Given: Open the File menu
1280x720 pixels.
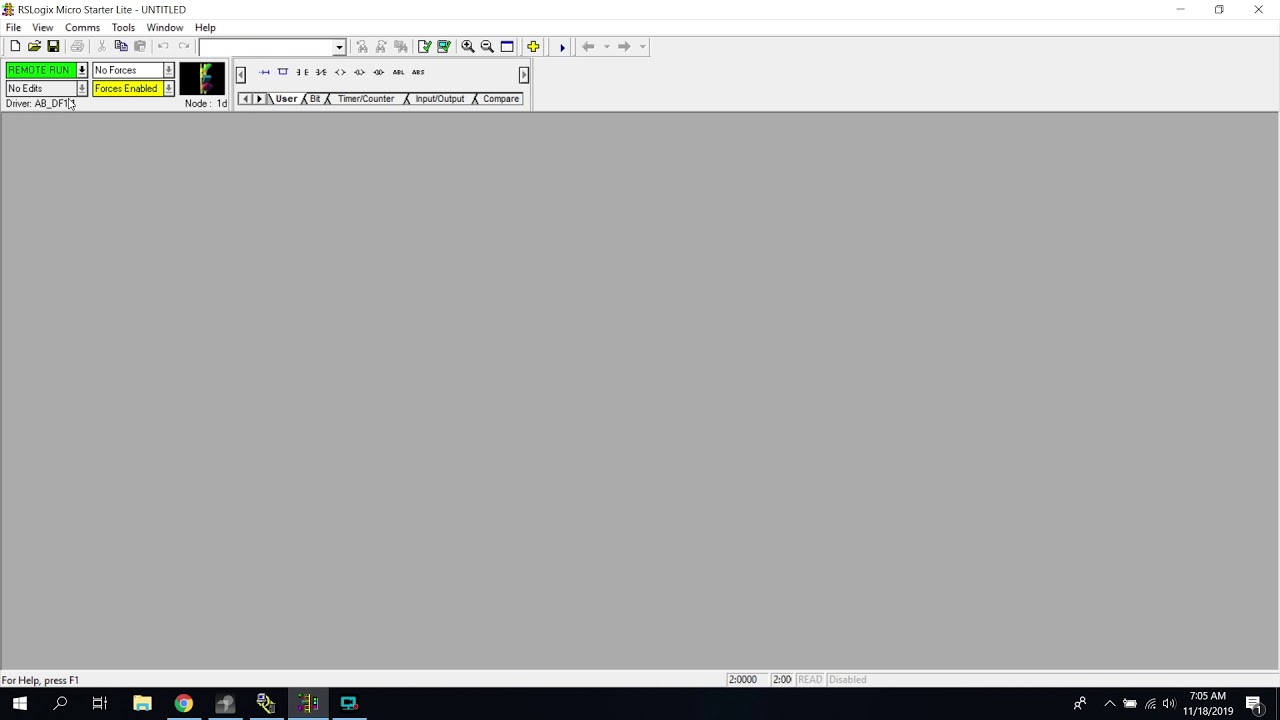Looking at the screenshot, I should click(x=13, y=27).
